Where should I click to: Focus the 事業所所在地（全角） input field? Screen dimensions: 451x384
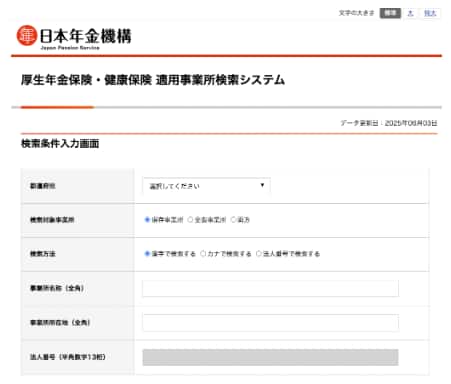tap(270, 322)
